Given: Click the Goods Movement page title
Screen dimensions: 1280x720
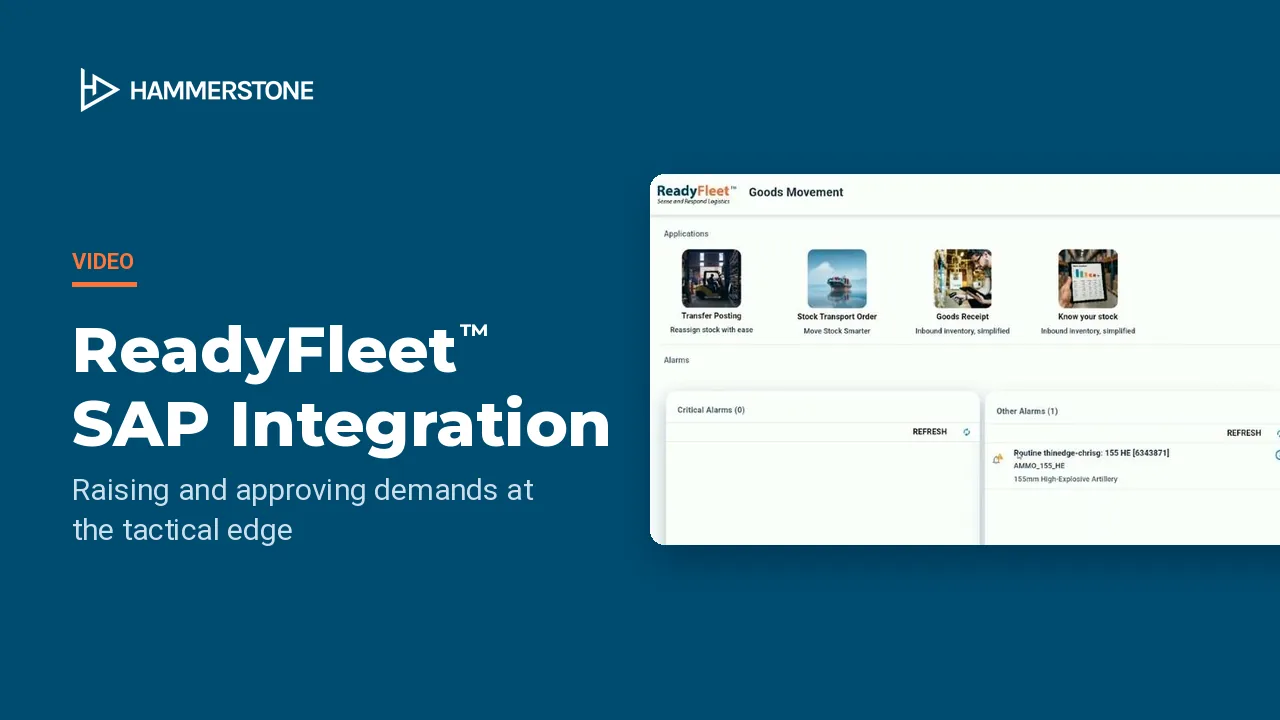Looking at the screenshot, I should tap(796, 192).
